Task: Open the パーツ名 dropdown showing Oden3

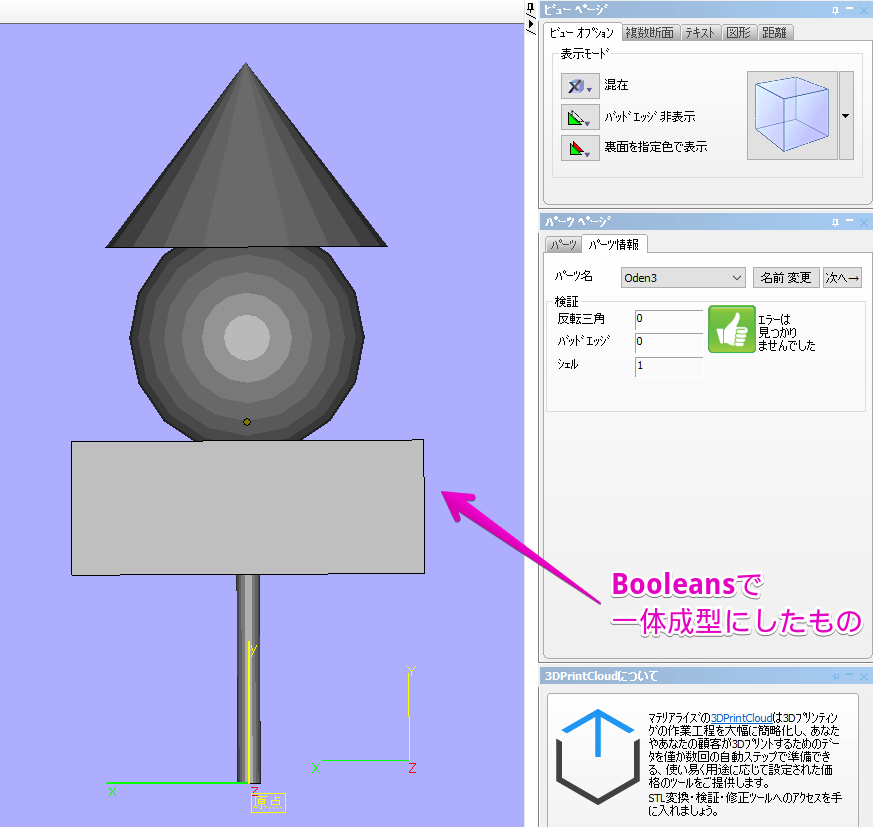Action: 682,277
